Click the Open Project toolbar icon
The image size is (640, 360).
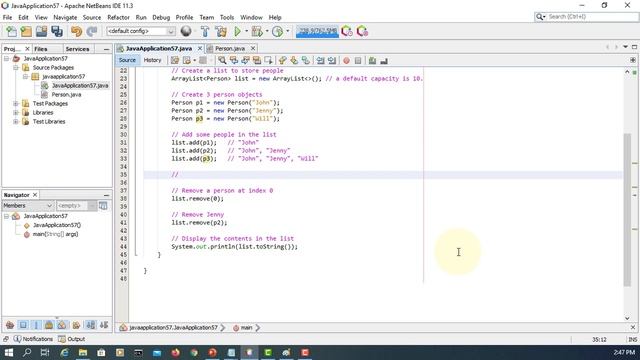(41, 31)
